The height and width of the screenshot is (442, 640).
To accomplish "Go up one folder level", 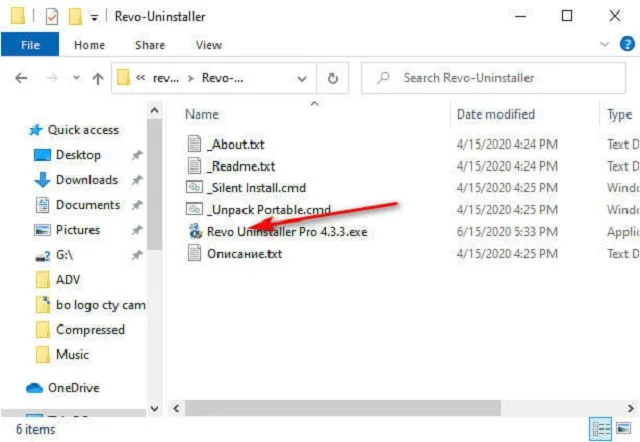I will click(x=98, y=78).
